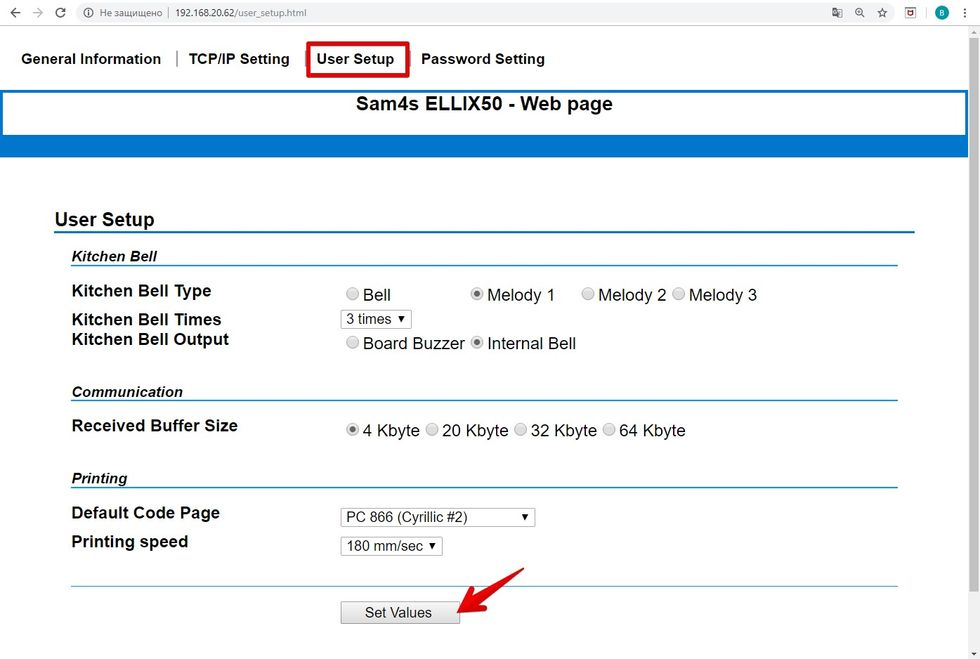Select the Melody 1 bell type

pyautogui.click(x=477, y=294)
